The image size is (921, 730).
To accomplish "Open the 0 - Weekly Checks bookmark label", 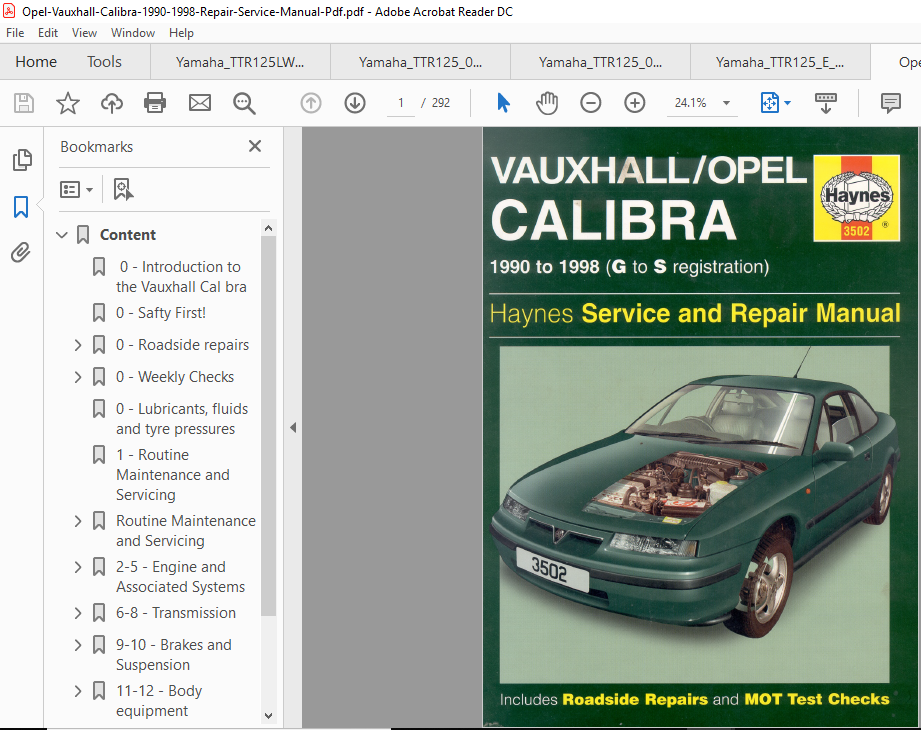I will click(174, 377).
